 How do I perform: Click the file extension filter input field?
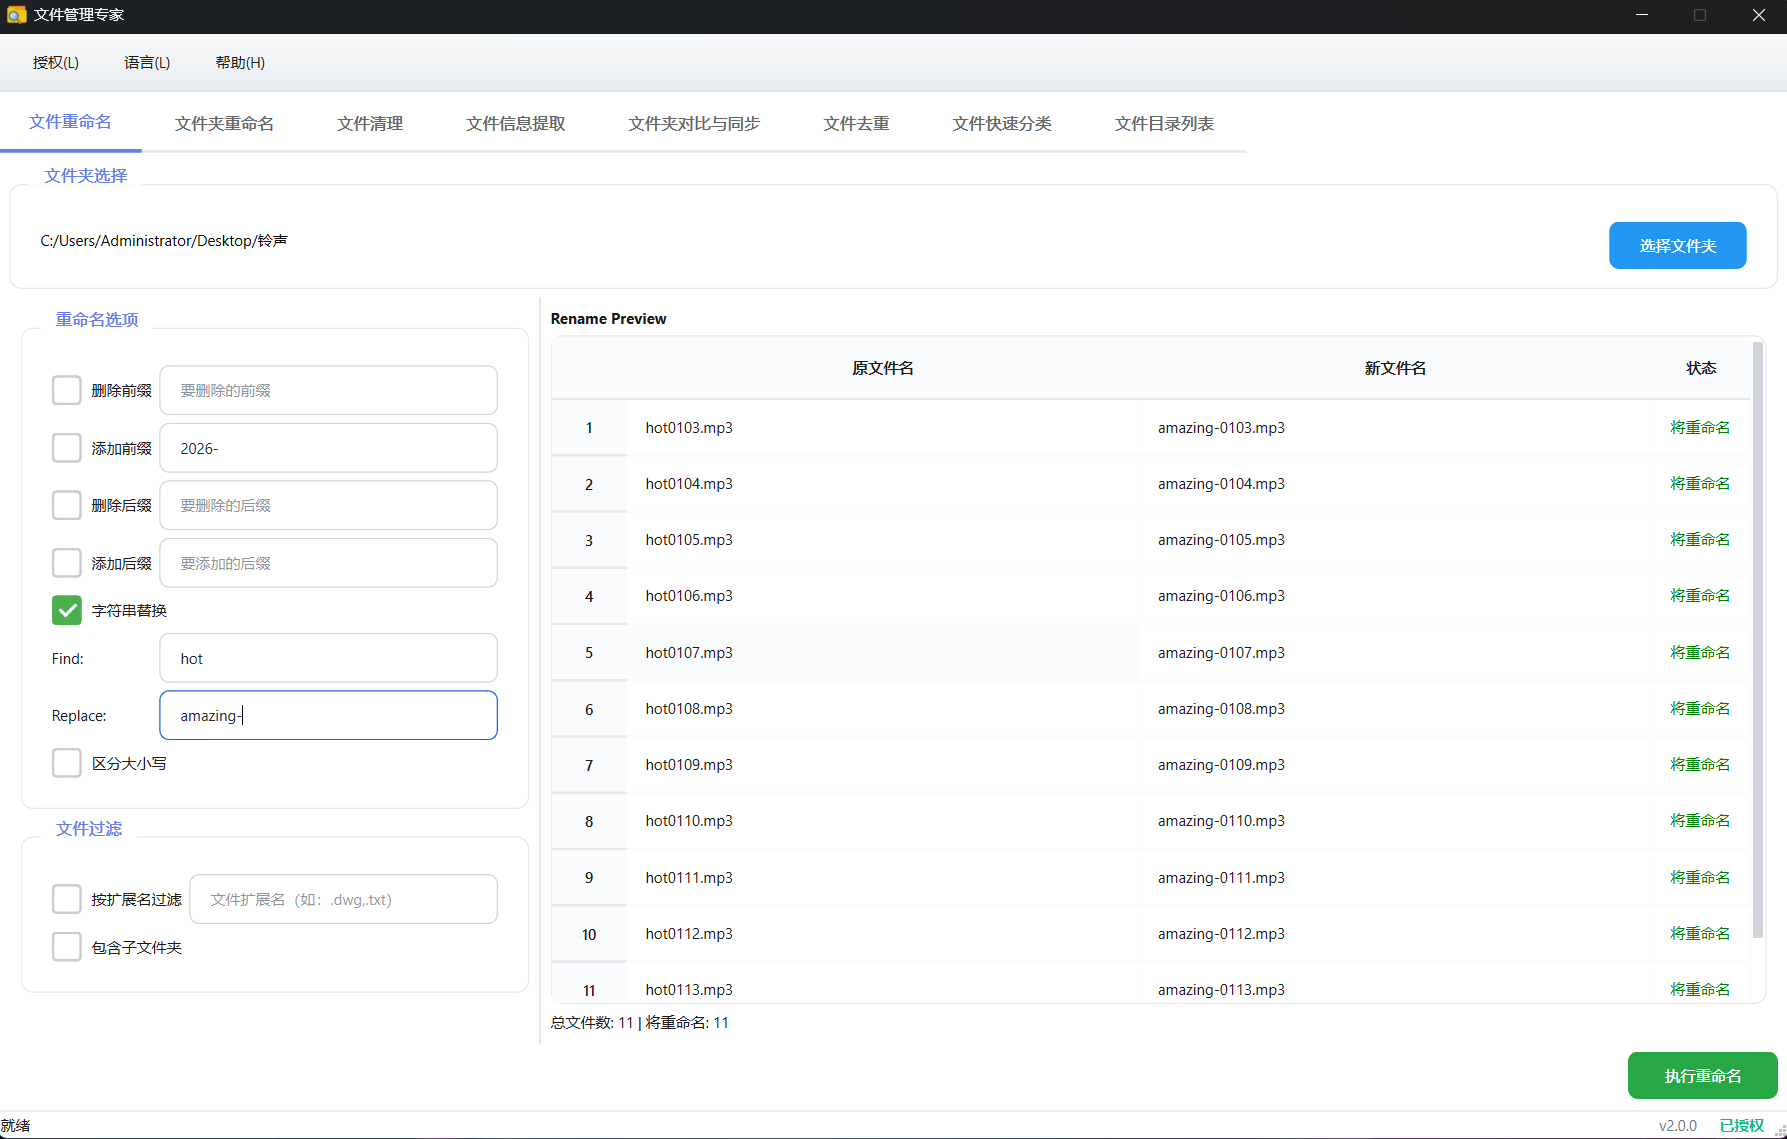[343, 899]
